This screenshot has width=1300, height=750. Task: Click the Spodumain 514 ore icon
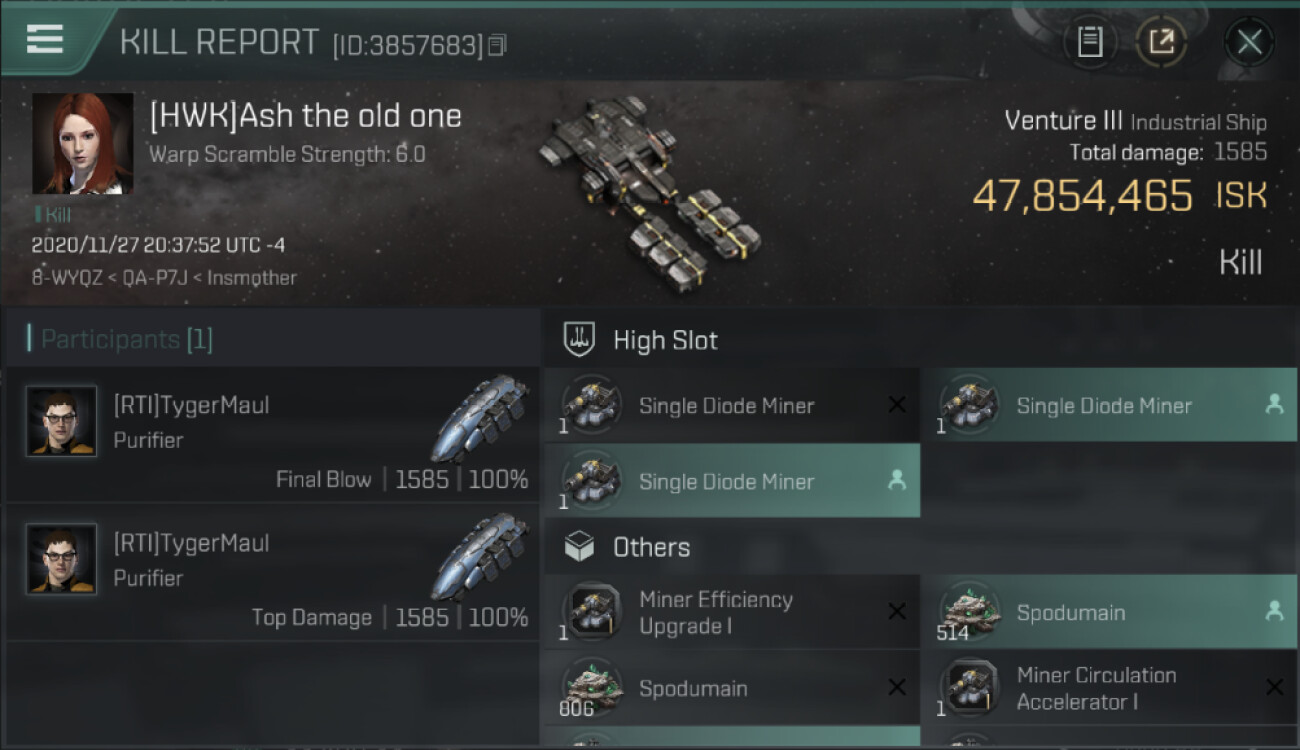(x=969, y=612)
